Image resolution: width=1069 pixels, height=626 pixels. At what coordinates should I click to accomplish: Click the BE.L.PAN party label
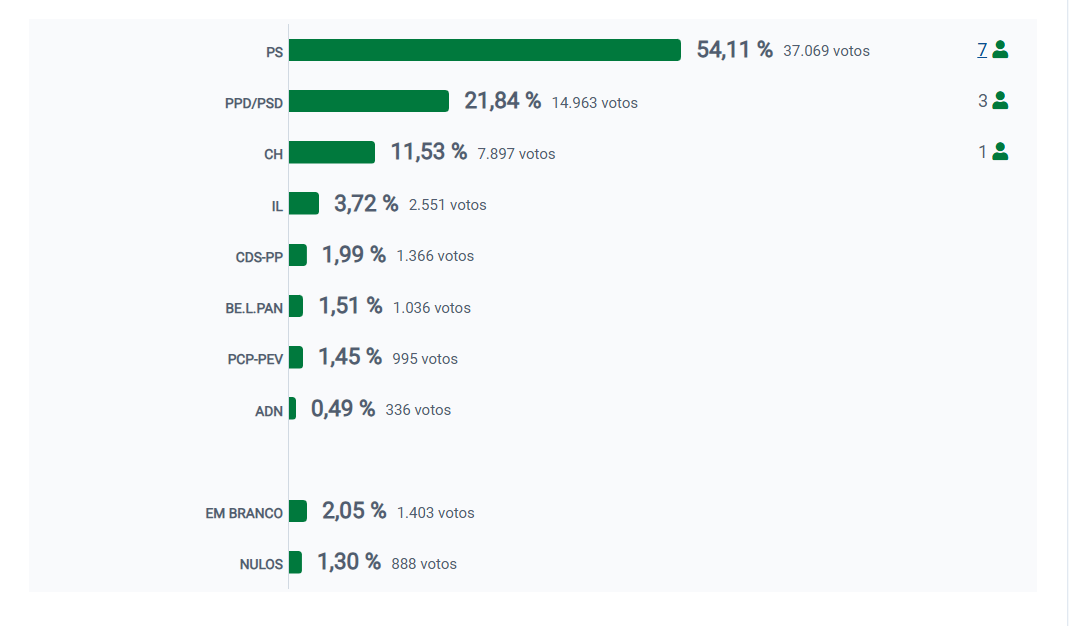pos(254,308)
